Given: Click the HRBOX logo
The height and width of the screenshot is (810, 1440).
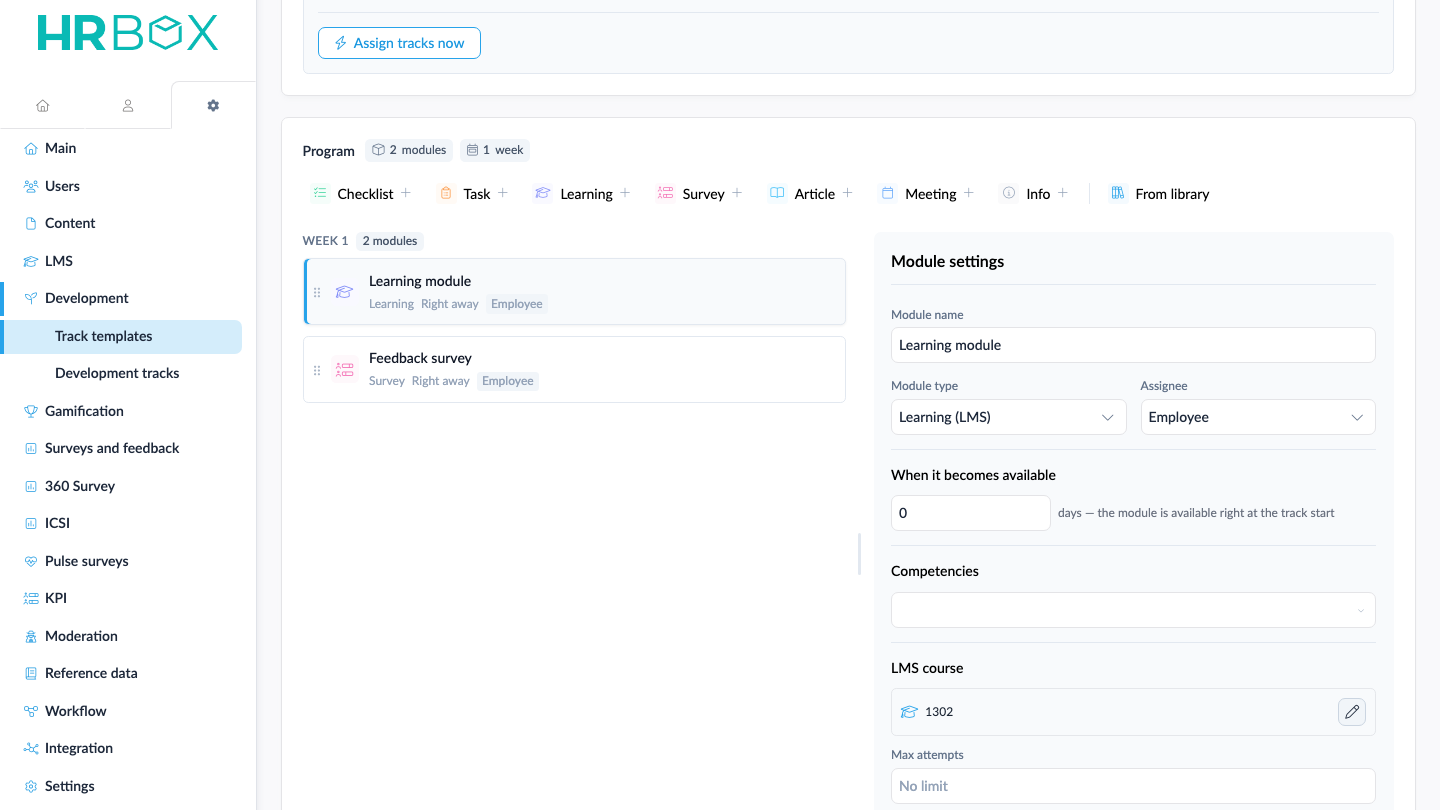Looking at the screenshot, I should click(x=128, y=33).
